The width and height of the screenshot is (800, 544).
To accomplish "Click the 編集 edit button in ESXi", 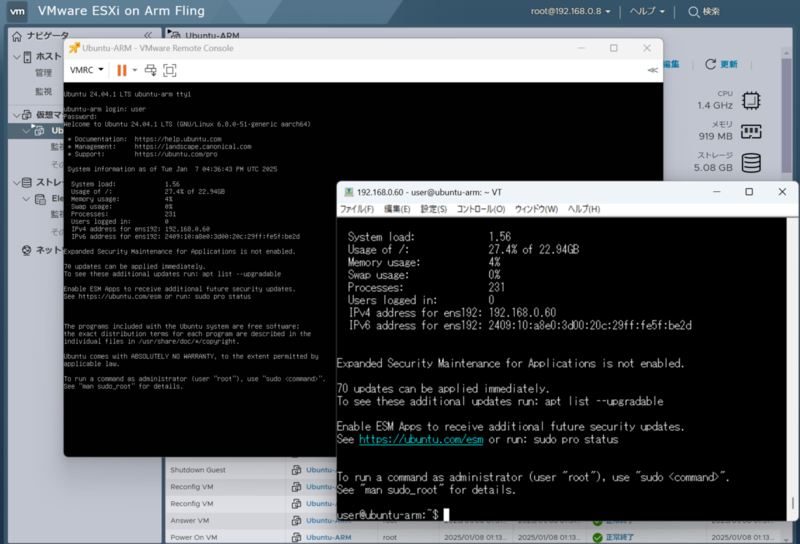I will click(x=671, y=64).
